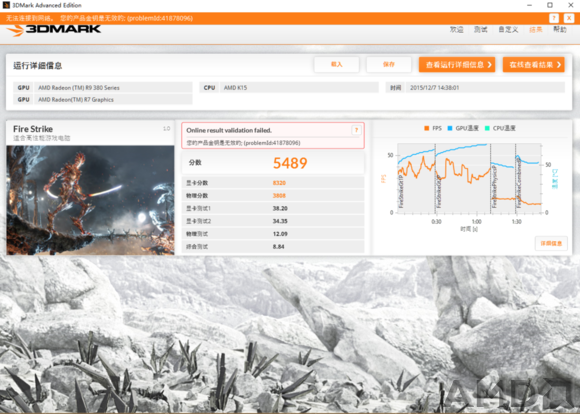
Task: Click the Fire Strike title text
Action: [x=33, y=129]
